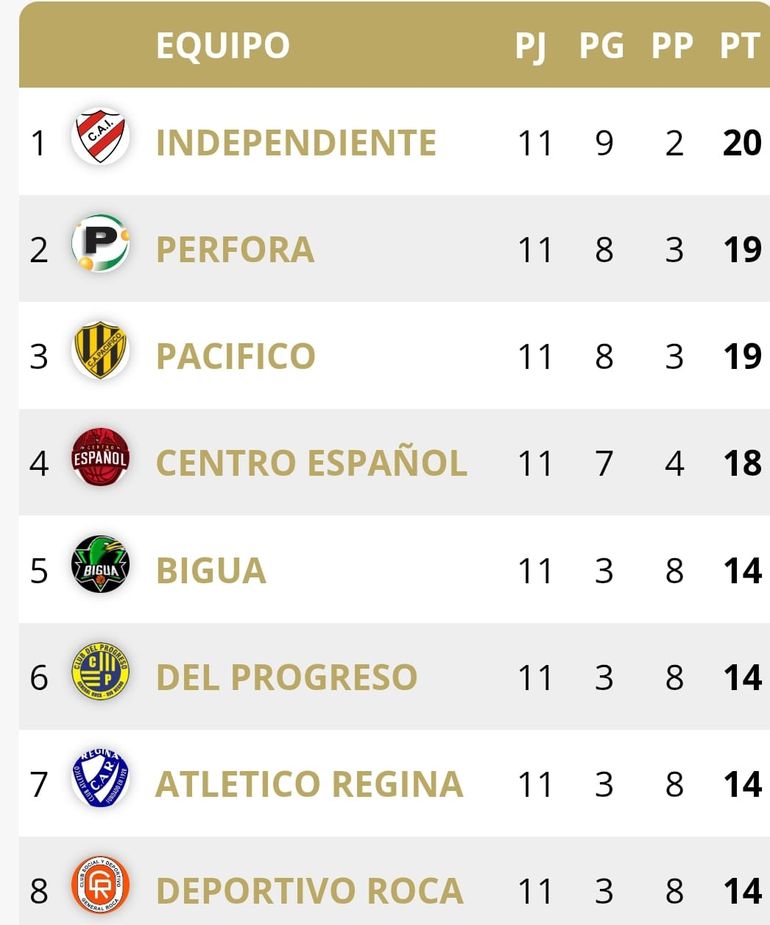Open the INDEPENDIENTE team name link
Screen dimensions: 770x925
pos(296,143)
